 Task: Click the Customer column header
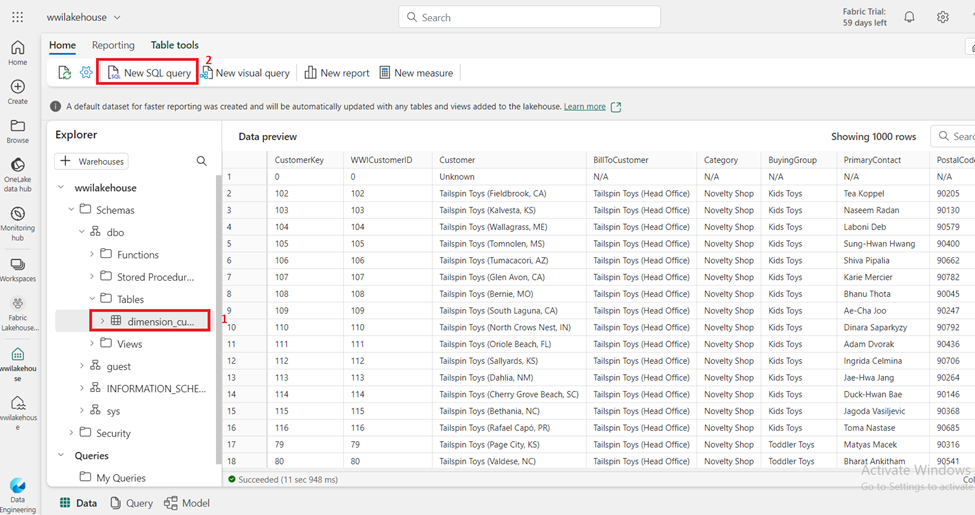[x=509, y=160]
